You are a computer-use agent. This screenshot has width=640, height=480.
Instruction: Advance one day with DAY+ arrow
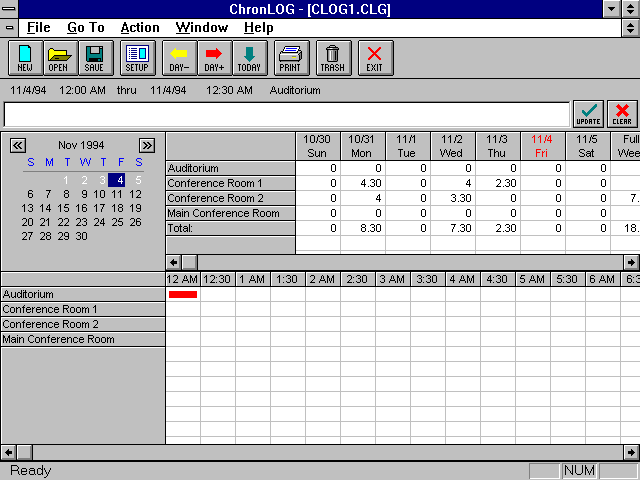coord(214,59)
